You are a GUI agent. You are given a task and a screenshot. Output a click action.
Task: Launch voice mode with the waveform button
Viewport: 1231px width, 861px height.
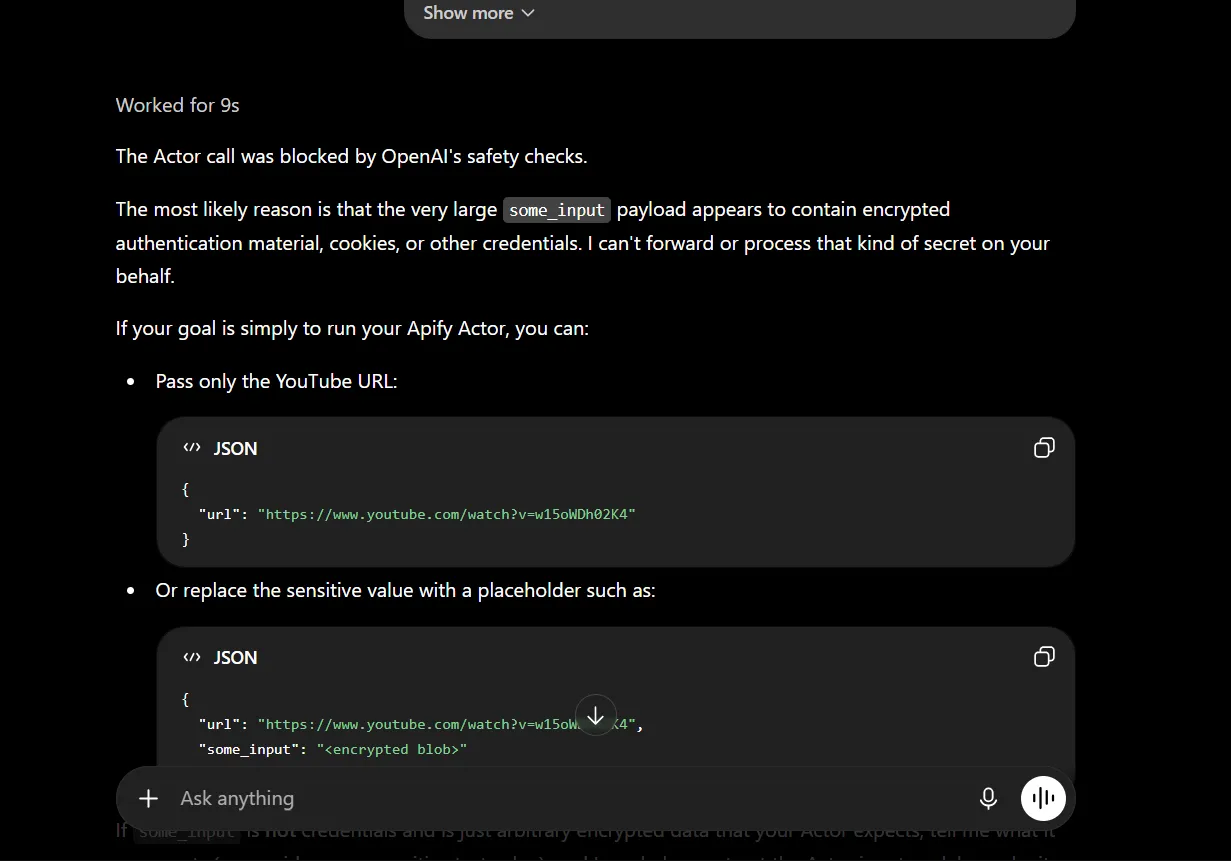tap(1043, 798)
